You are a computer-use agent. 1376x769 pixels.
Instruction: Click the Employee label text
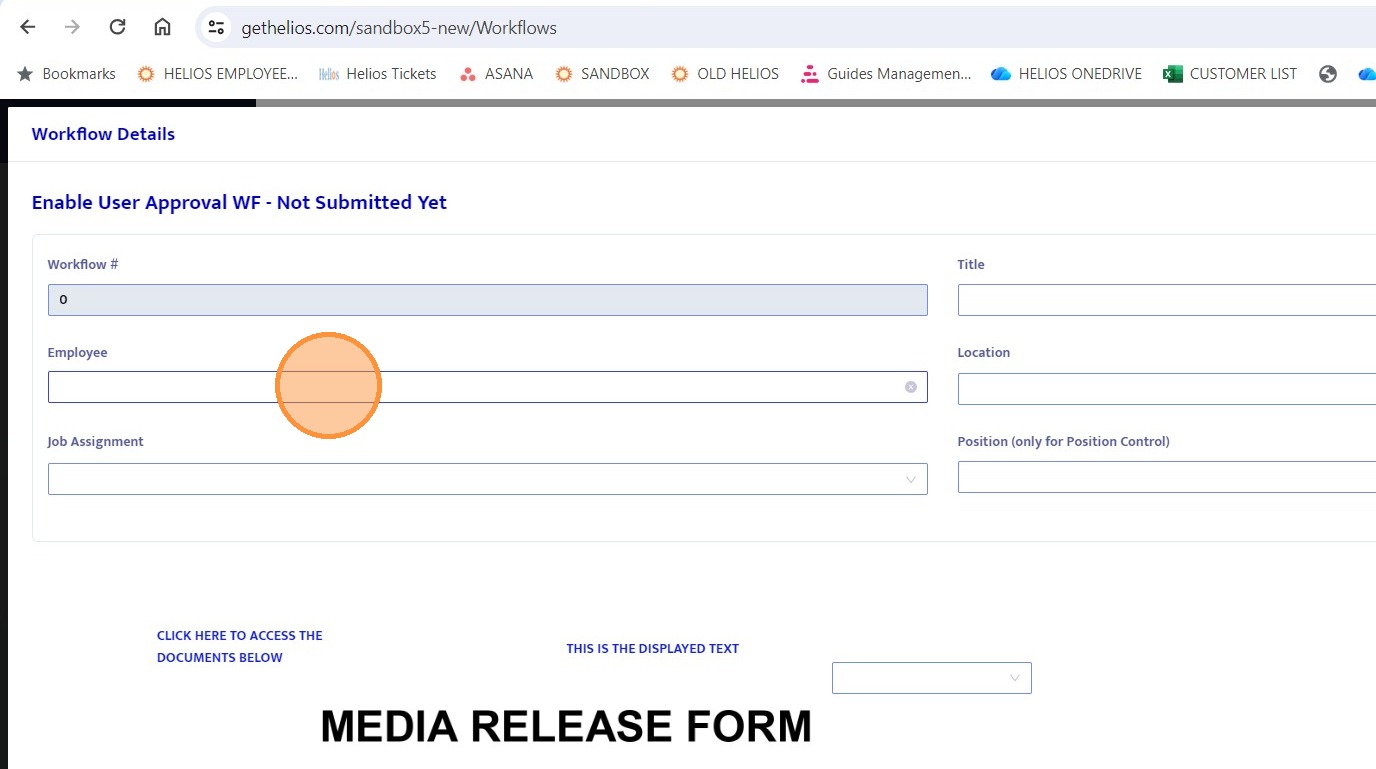[x=77, y=352]
